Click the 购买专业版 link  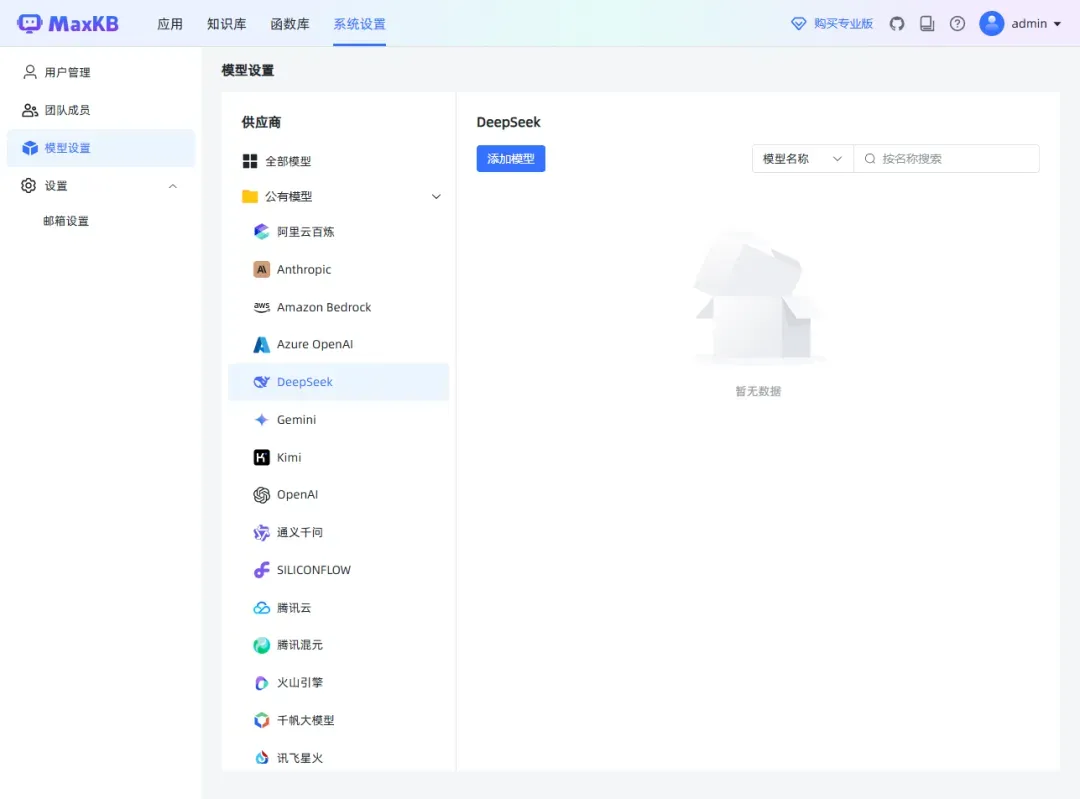[x=832, y=24]
